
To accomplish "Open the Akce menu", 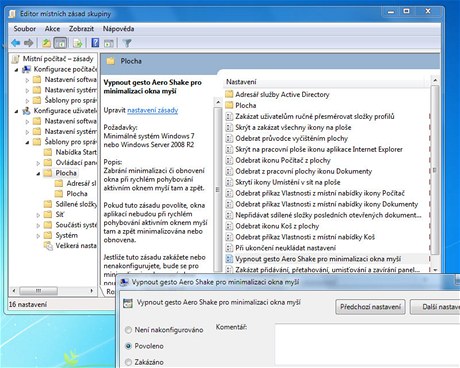I will click(x=52, y=29).
